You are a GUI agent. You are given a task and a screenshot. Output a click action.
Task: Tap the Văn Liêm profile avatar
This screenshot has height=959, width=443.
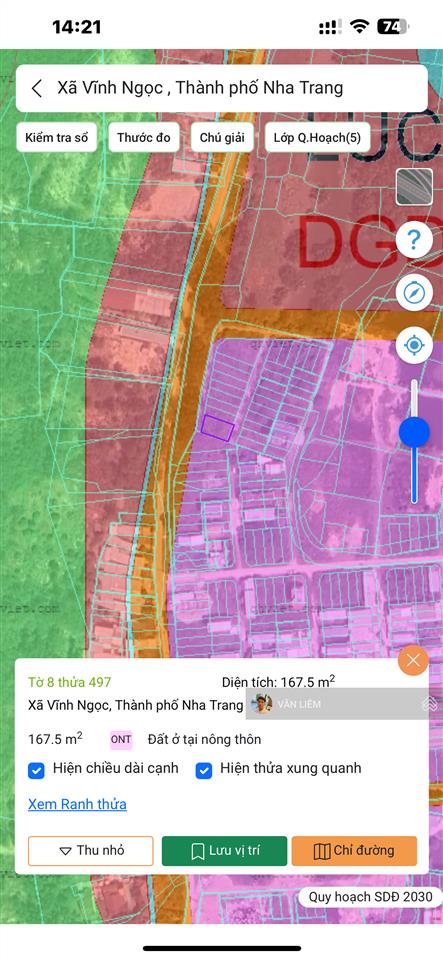[262, 704]
